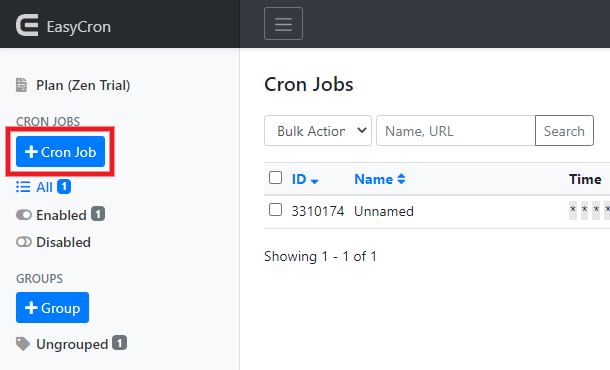The height and width of the screenshot is (370, 610).
Task: Click the Search button
Action: click(564, 131)
